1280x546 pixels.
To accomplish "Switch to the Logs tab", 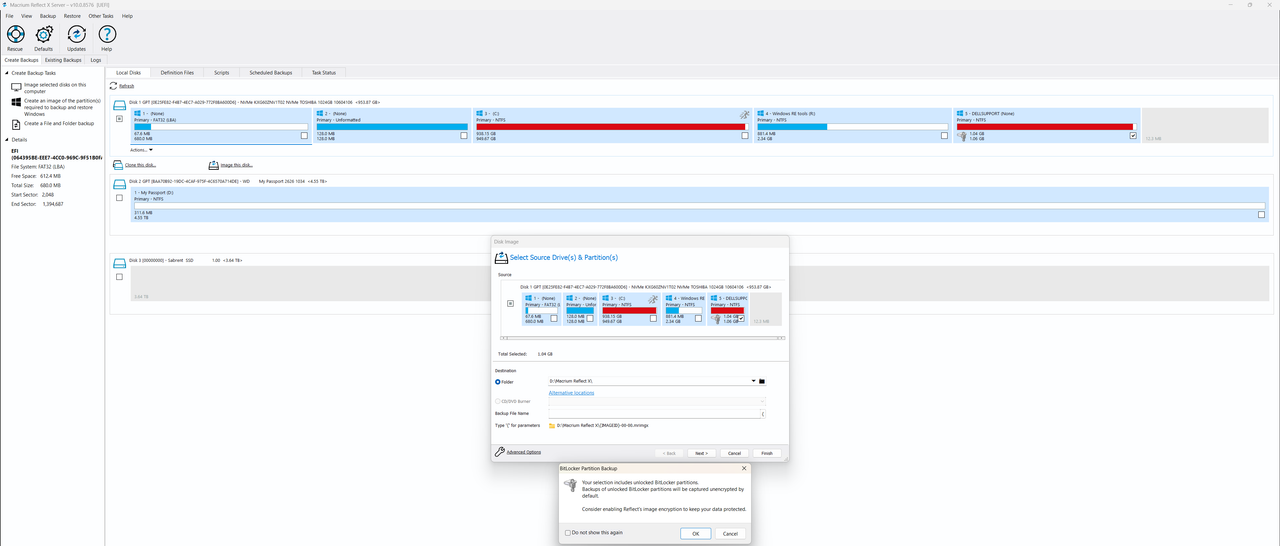I will coord(96,60).
